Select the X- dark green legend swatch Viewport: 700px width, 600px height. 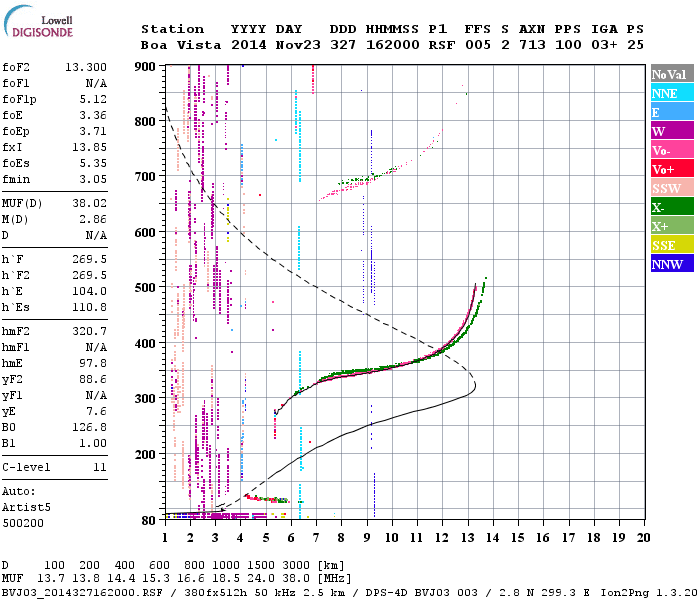672,207
